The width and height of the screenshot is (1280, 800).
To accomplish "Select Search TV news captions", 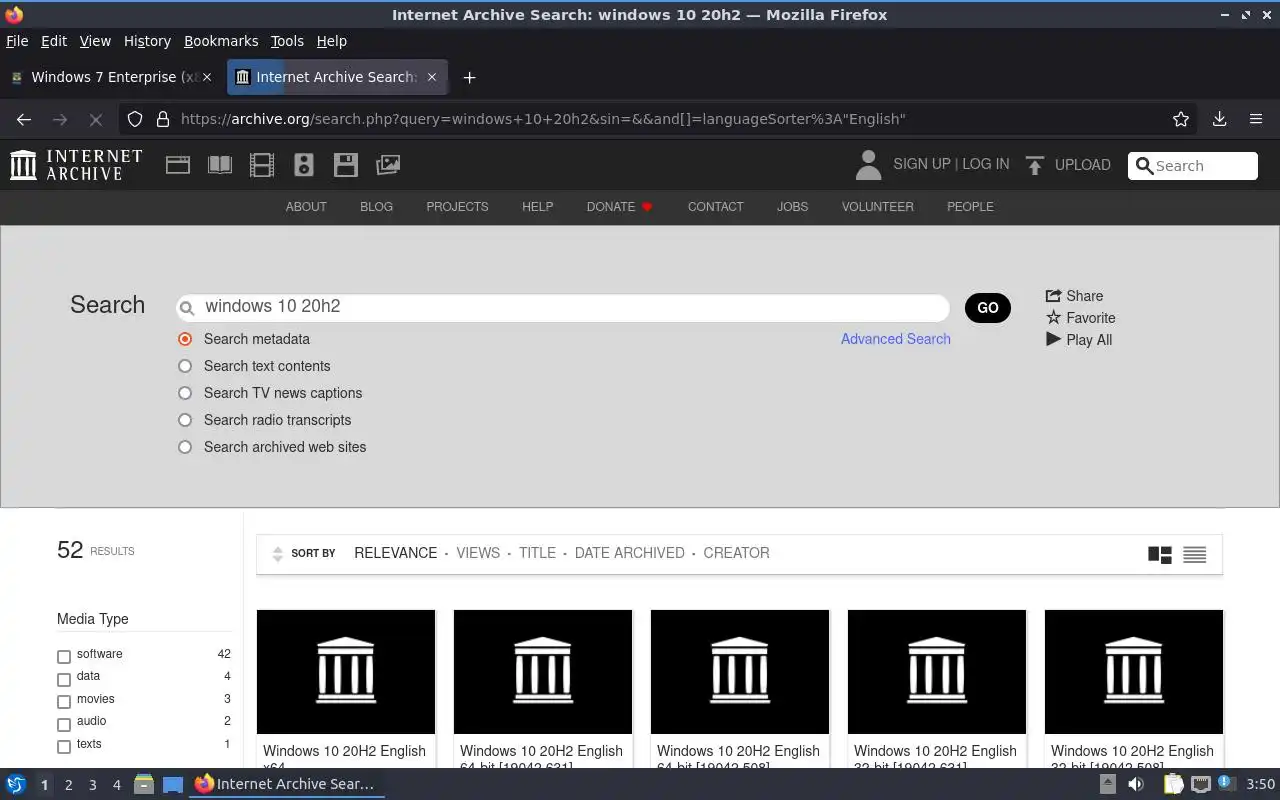I will click(185, 393).
